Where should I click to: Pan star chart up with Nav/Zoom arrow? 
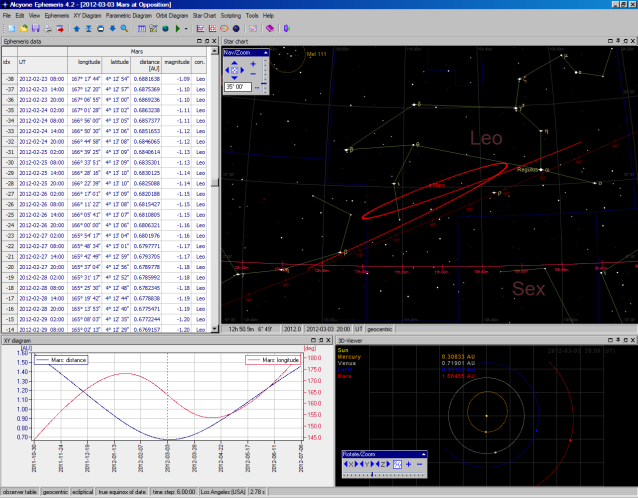point(235,63)
